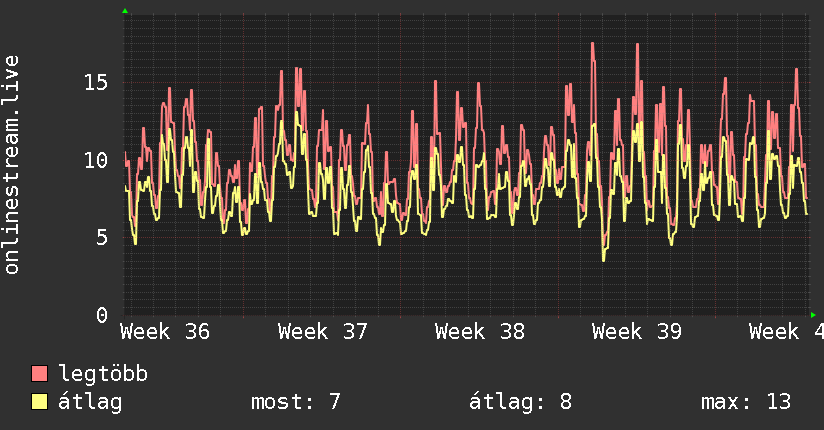The width and height of the screenshot is (824, 430).
Task: Click the Week 36 axis label
Action: pos(165,332)
